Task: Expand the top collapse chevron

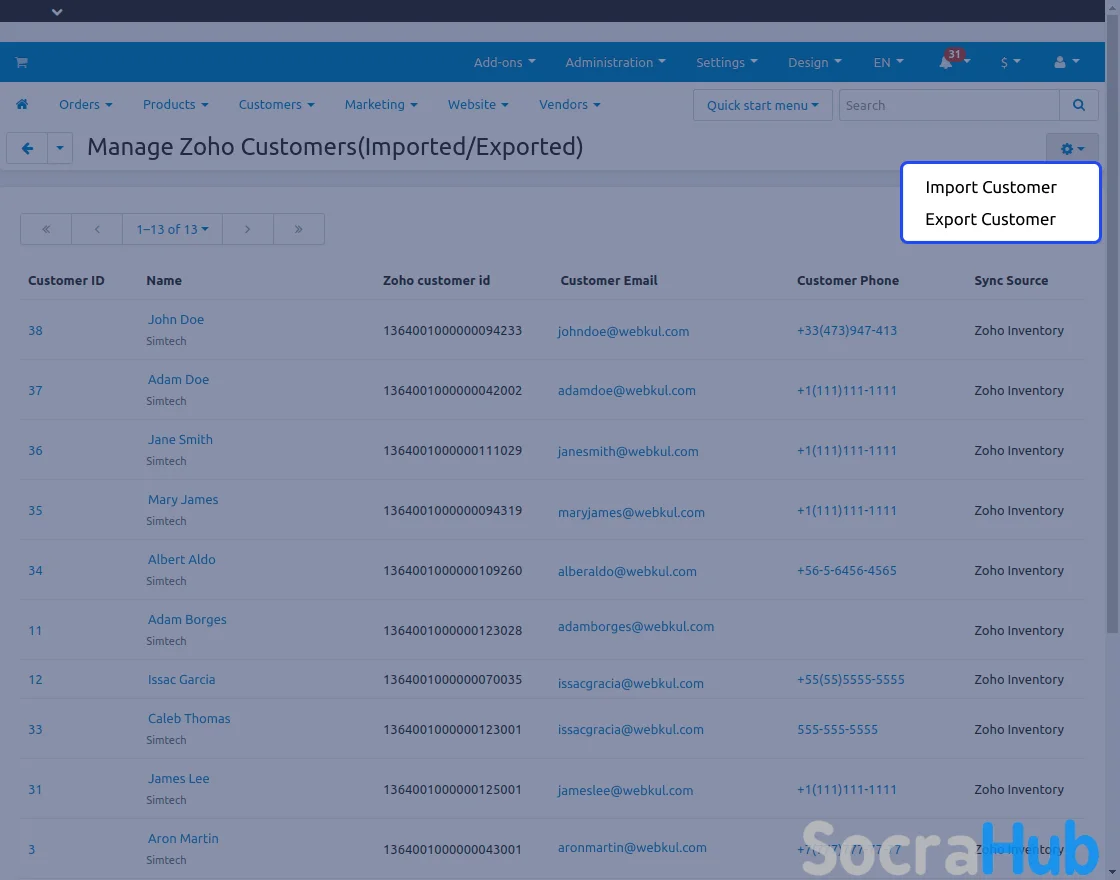Action: click(57, 12)
